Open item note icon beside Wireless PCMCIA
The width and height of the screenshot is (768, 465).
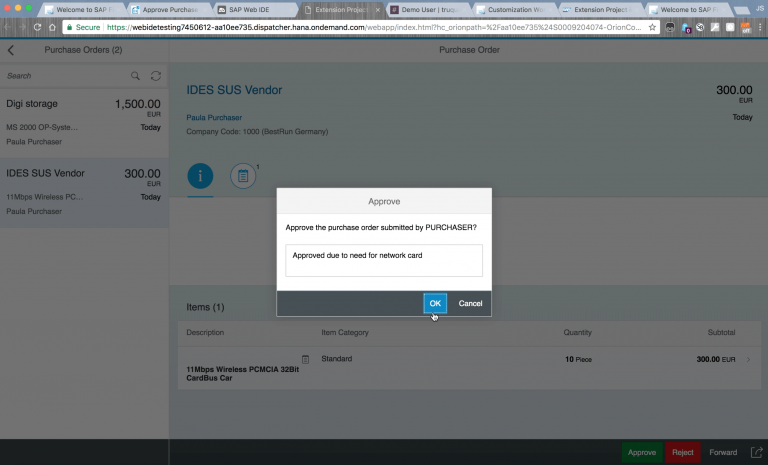[x=305, y=359]
